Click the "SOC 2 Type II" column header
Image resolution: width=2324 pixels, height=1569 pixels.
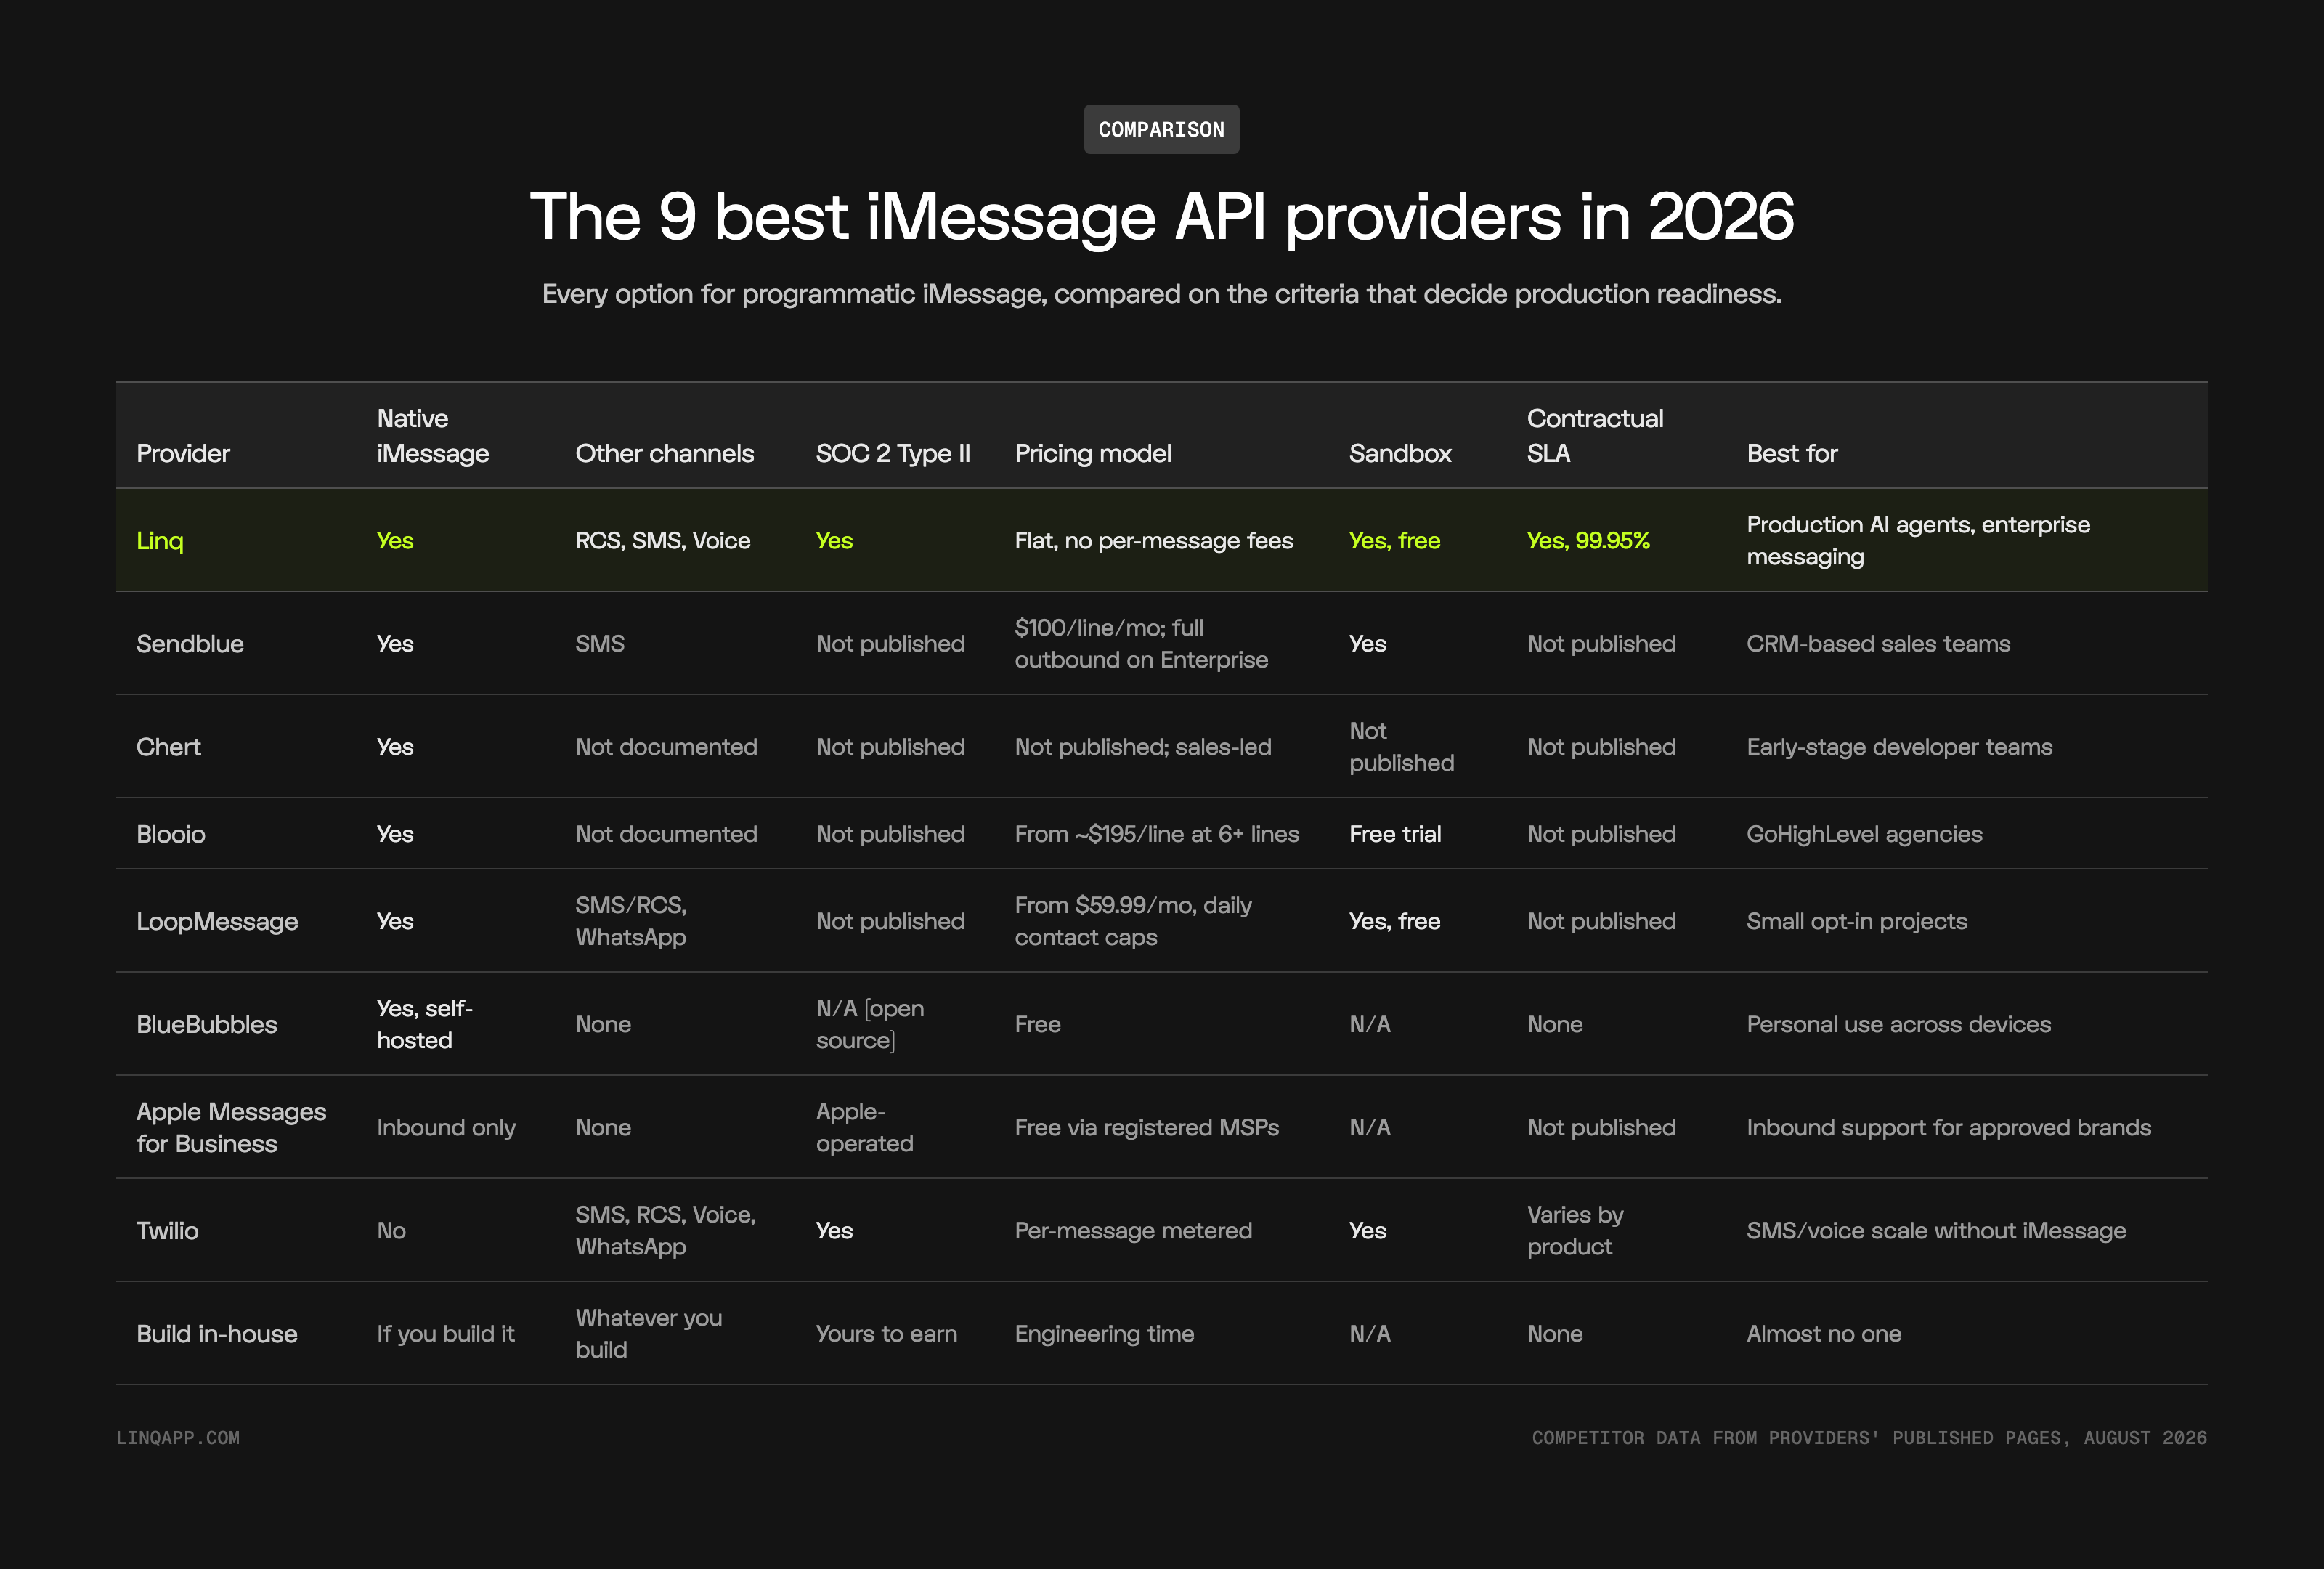coord(893,453)
